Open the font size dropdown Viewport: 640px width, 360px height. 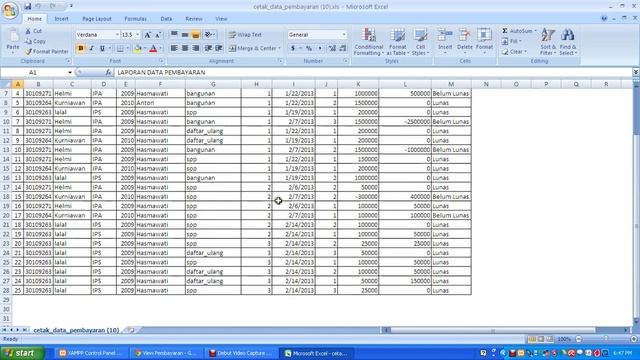point(138,35)
